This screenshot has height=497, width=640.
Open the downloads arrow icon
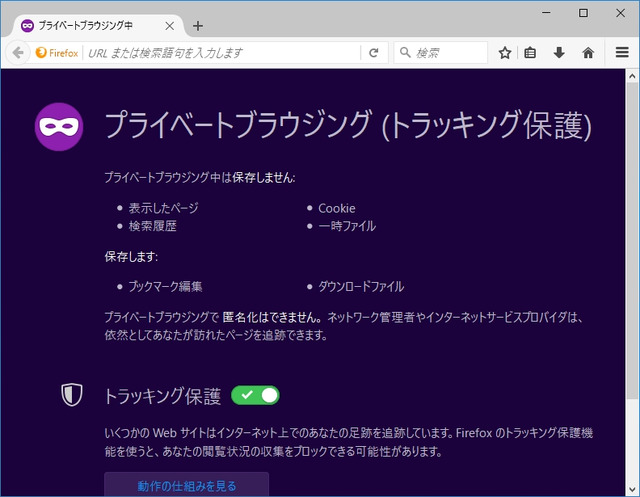click(559, 53)
